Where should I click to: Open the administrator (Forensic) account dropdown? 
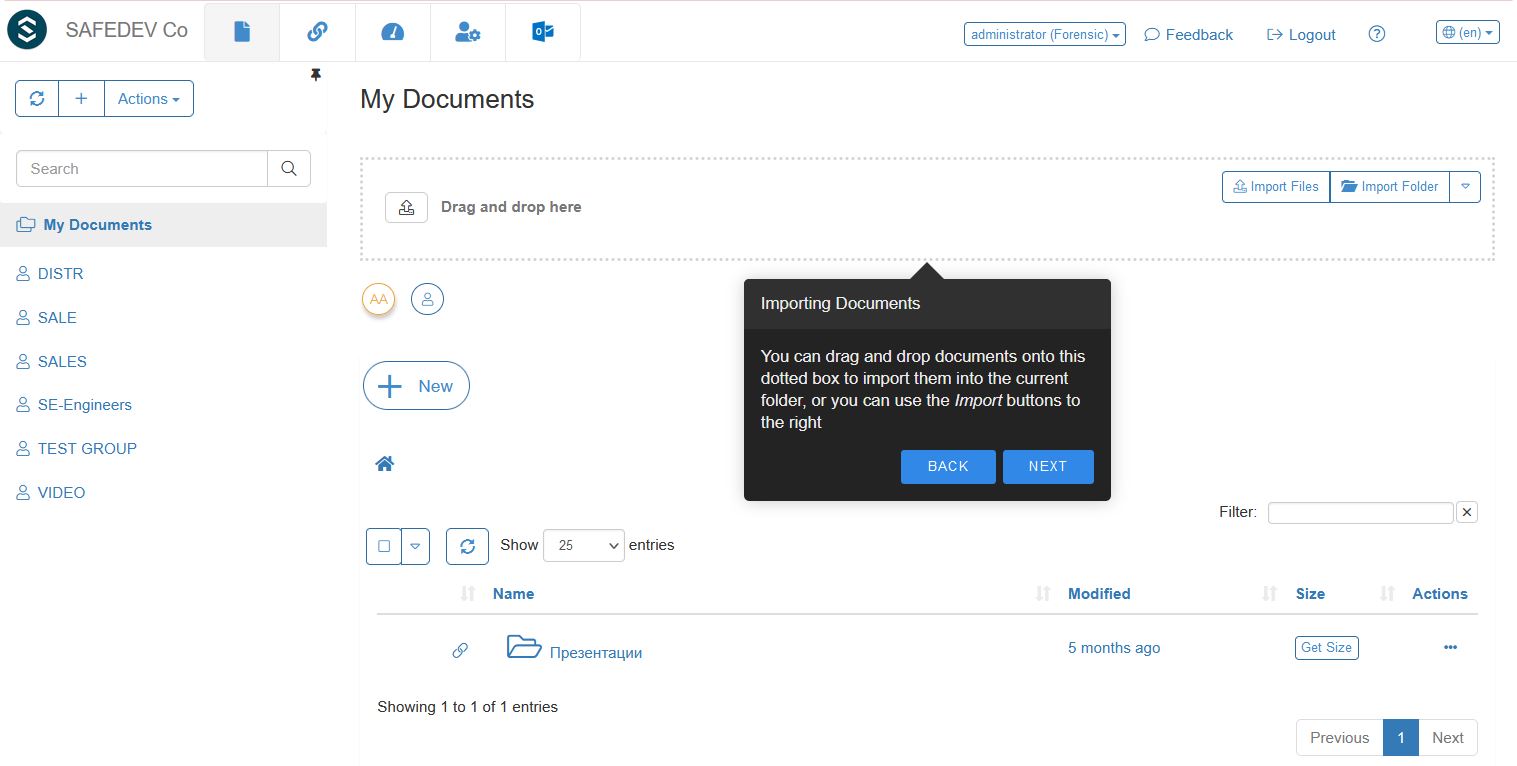pyautogui.click(x=1045, y=34)
